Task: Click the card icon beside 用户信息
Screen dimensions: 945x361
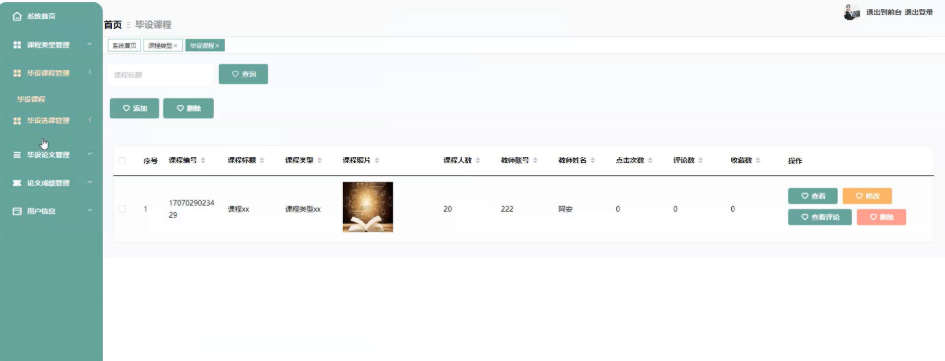Action: [17, 212]
